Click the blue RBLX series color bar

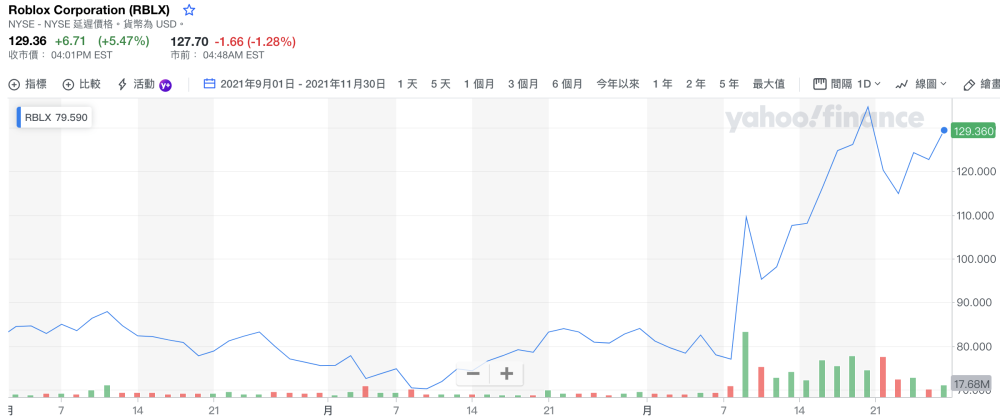19,117
